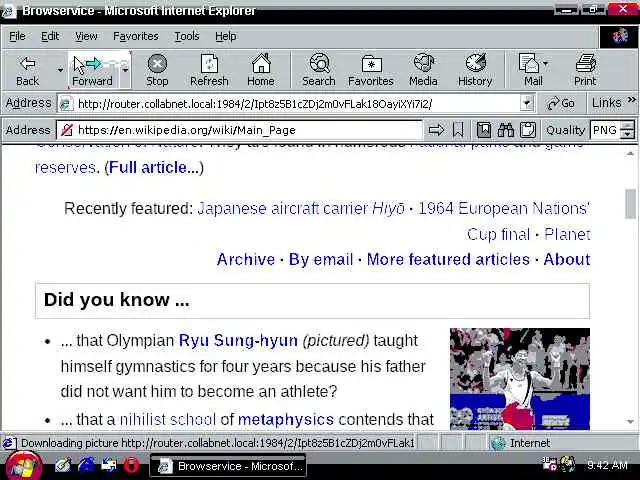The width and height of the screenshot is (640, 480).
Task: Click the system tray volume icon
Action: point(568,464)
